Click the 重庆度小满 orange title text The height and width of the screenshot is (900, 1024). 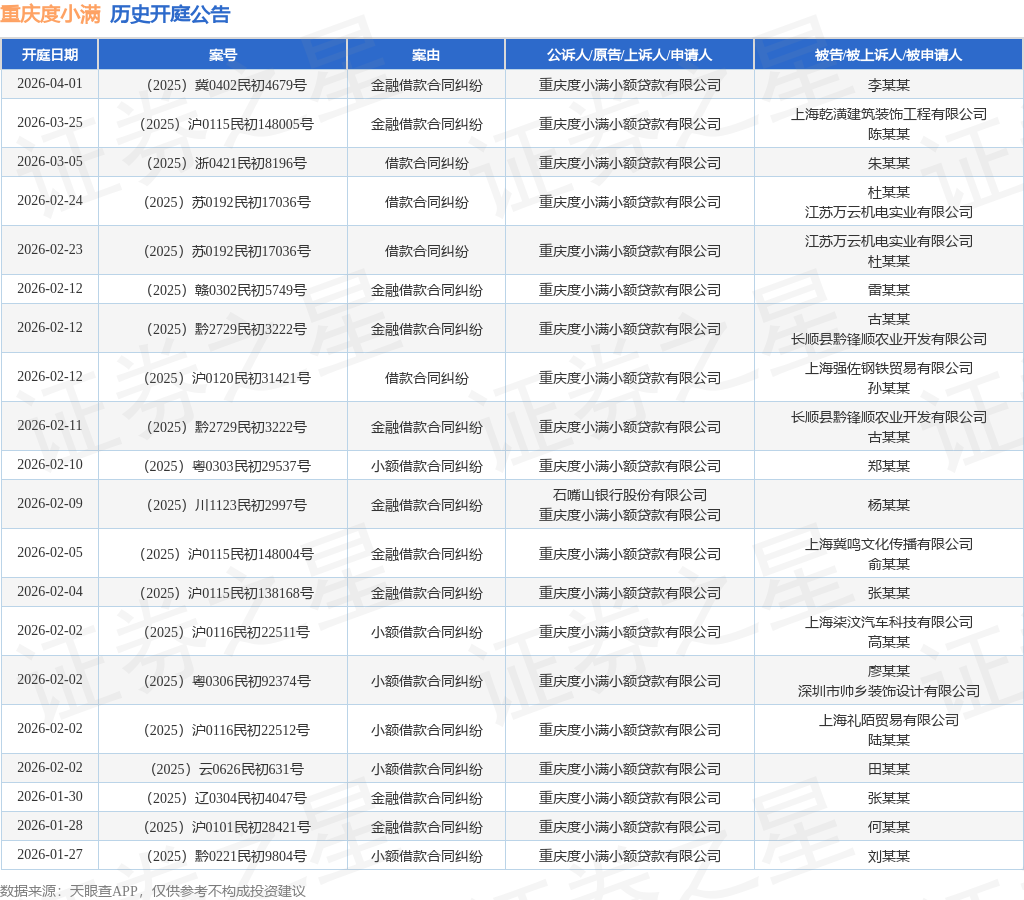click(50, 14)
